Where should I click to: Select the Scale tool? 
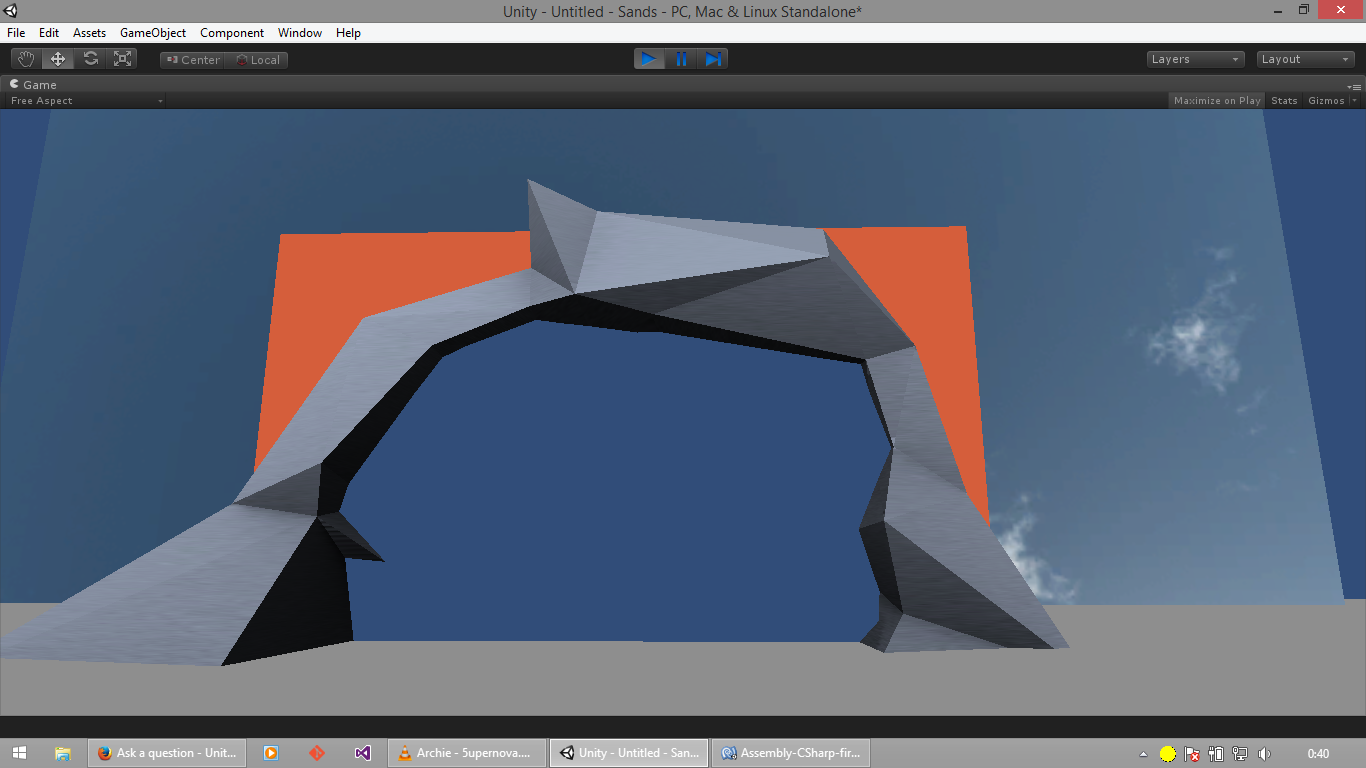[122, 59]
